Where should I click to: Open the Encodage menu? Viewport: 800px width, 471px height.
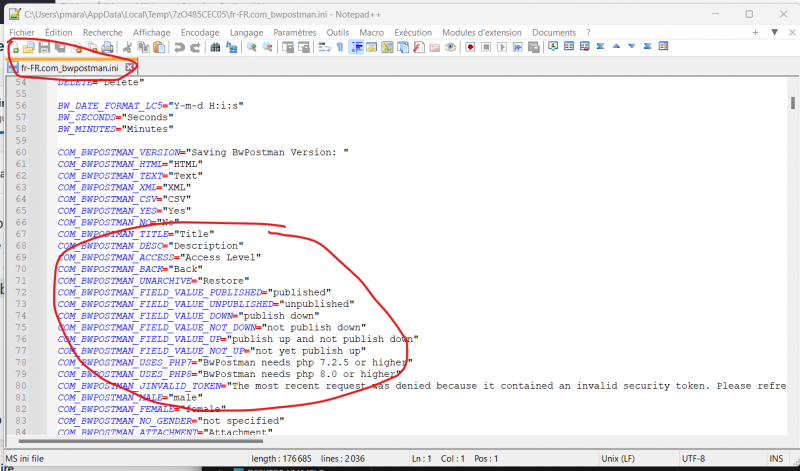click(x=200, y=32)
